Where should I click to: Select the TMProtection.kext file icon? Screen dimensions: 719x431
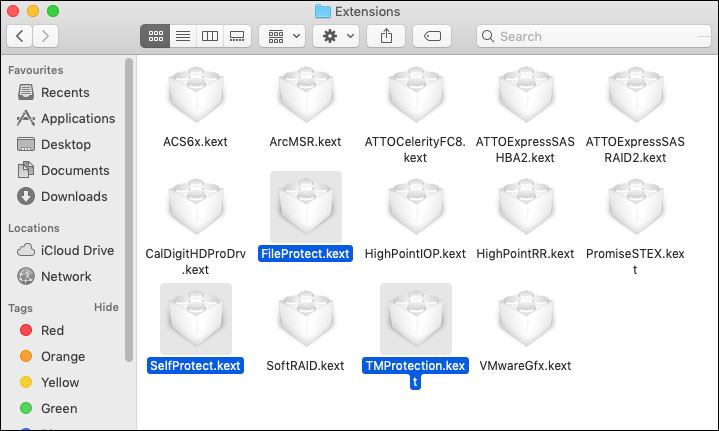pos(416,319)
